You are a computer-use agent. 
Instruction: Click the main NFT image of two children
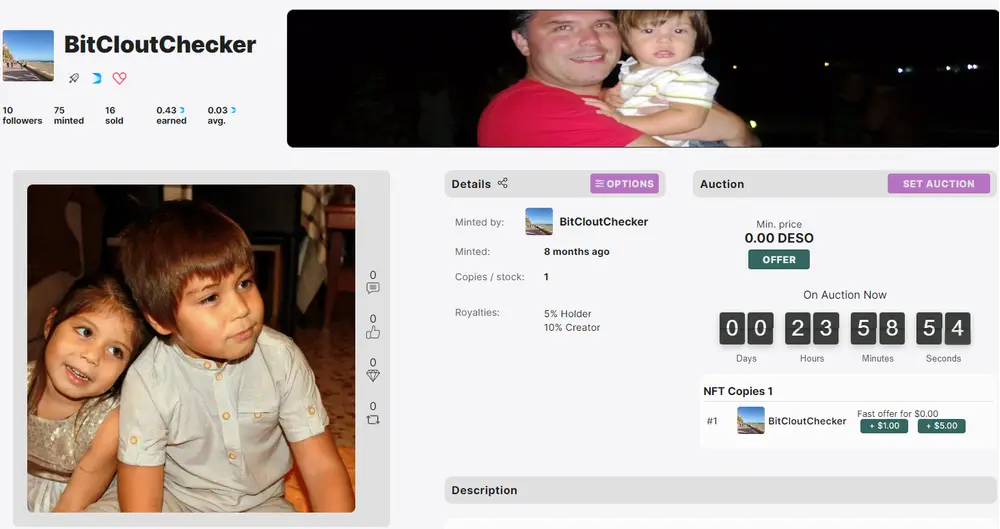pyautogui.click(x=191, y=348)
